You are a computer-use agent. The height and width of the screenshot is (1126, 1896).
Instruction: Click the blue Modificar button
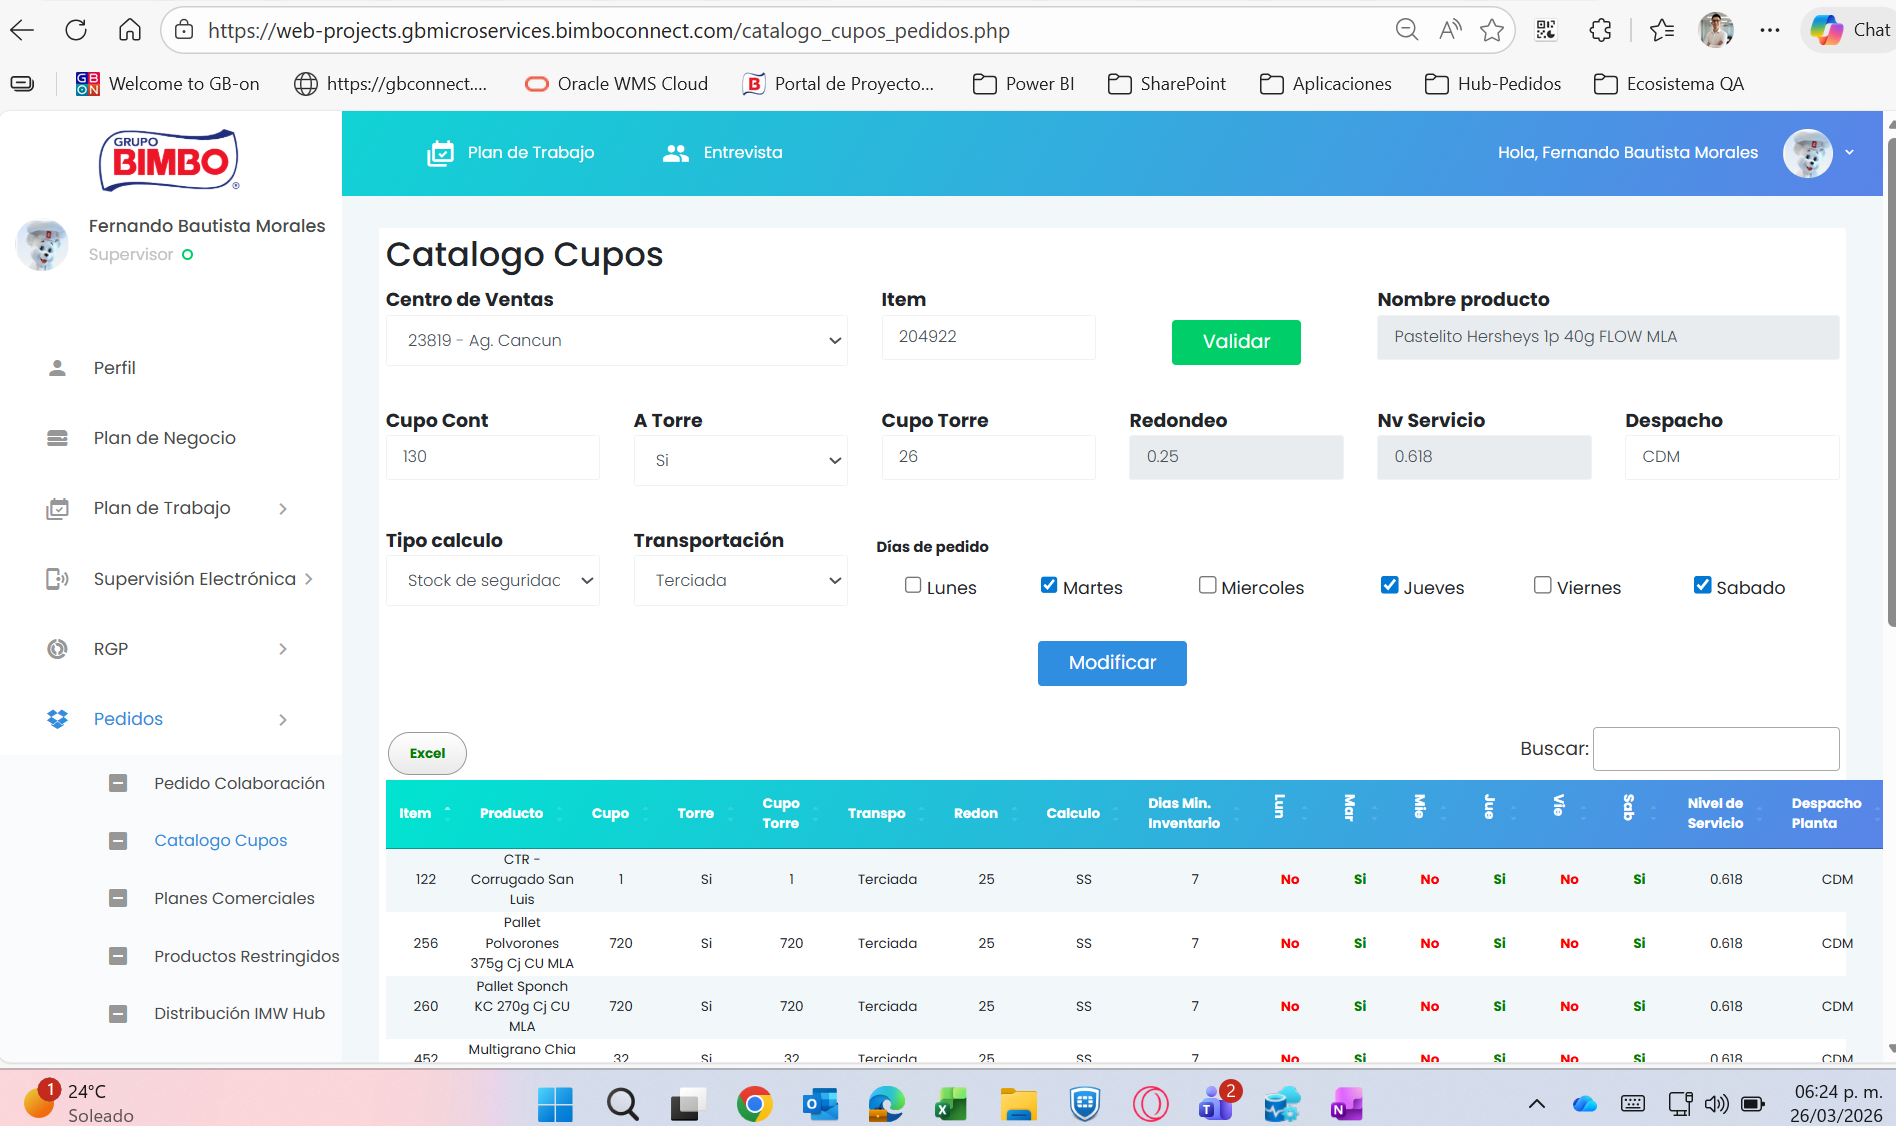(1112, 663)
